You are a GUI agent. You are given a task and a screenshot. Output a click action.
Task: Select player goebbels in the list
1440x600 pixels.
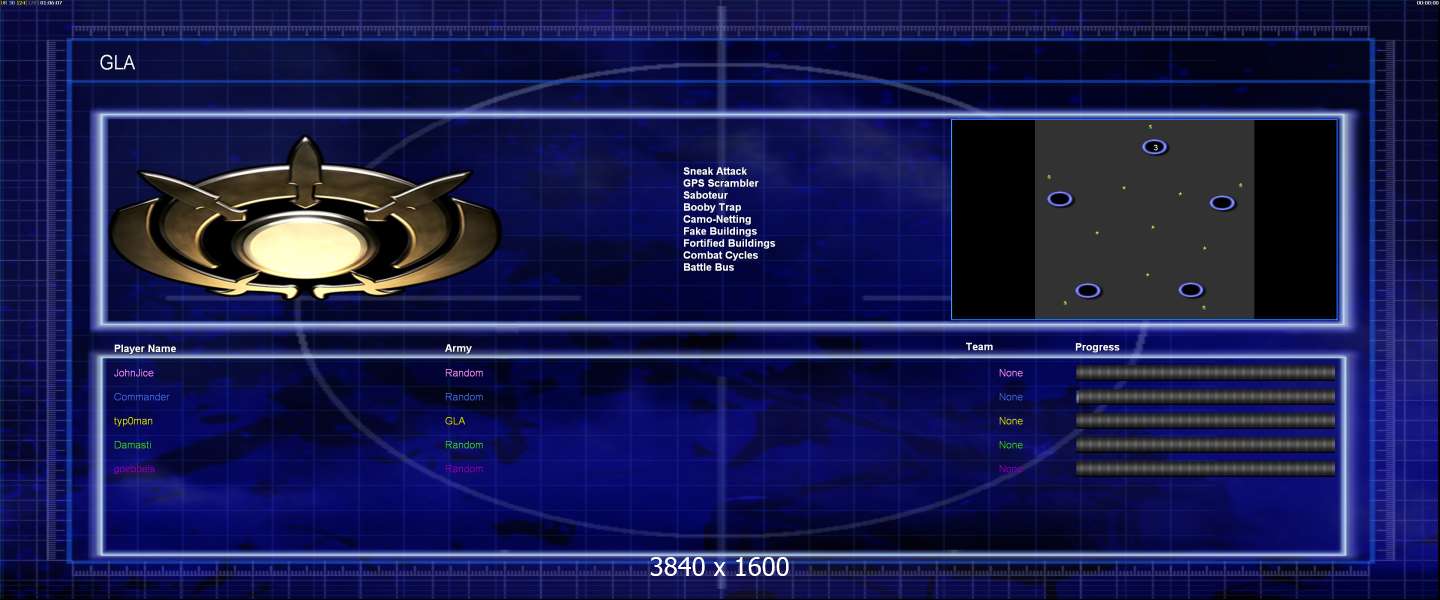coord(134,469)
